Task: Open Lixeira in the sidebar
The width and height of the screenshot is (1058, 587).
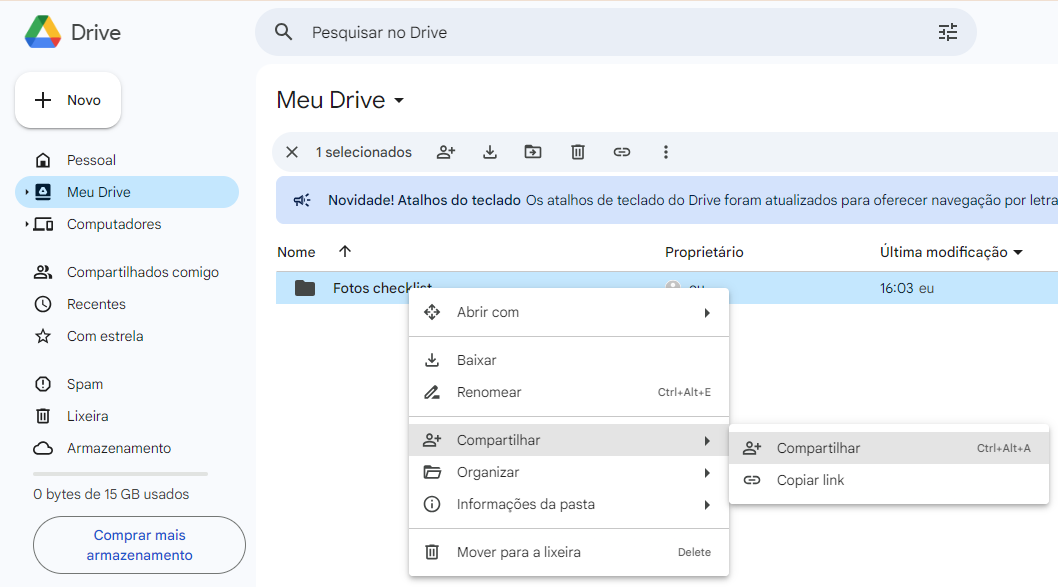Action: point(87,416)
